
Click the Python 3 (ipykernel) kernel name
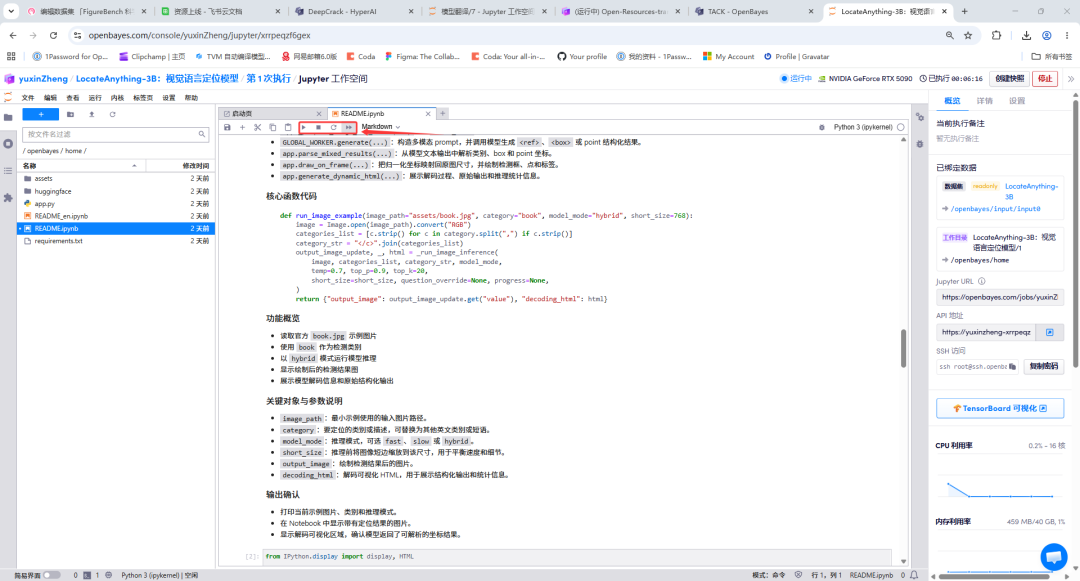pyautogui.click(x=862, y=127)
